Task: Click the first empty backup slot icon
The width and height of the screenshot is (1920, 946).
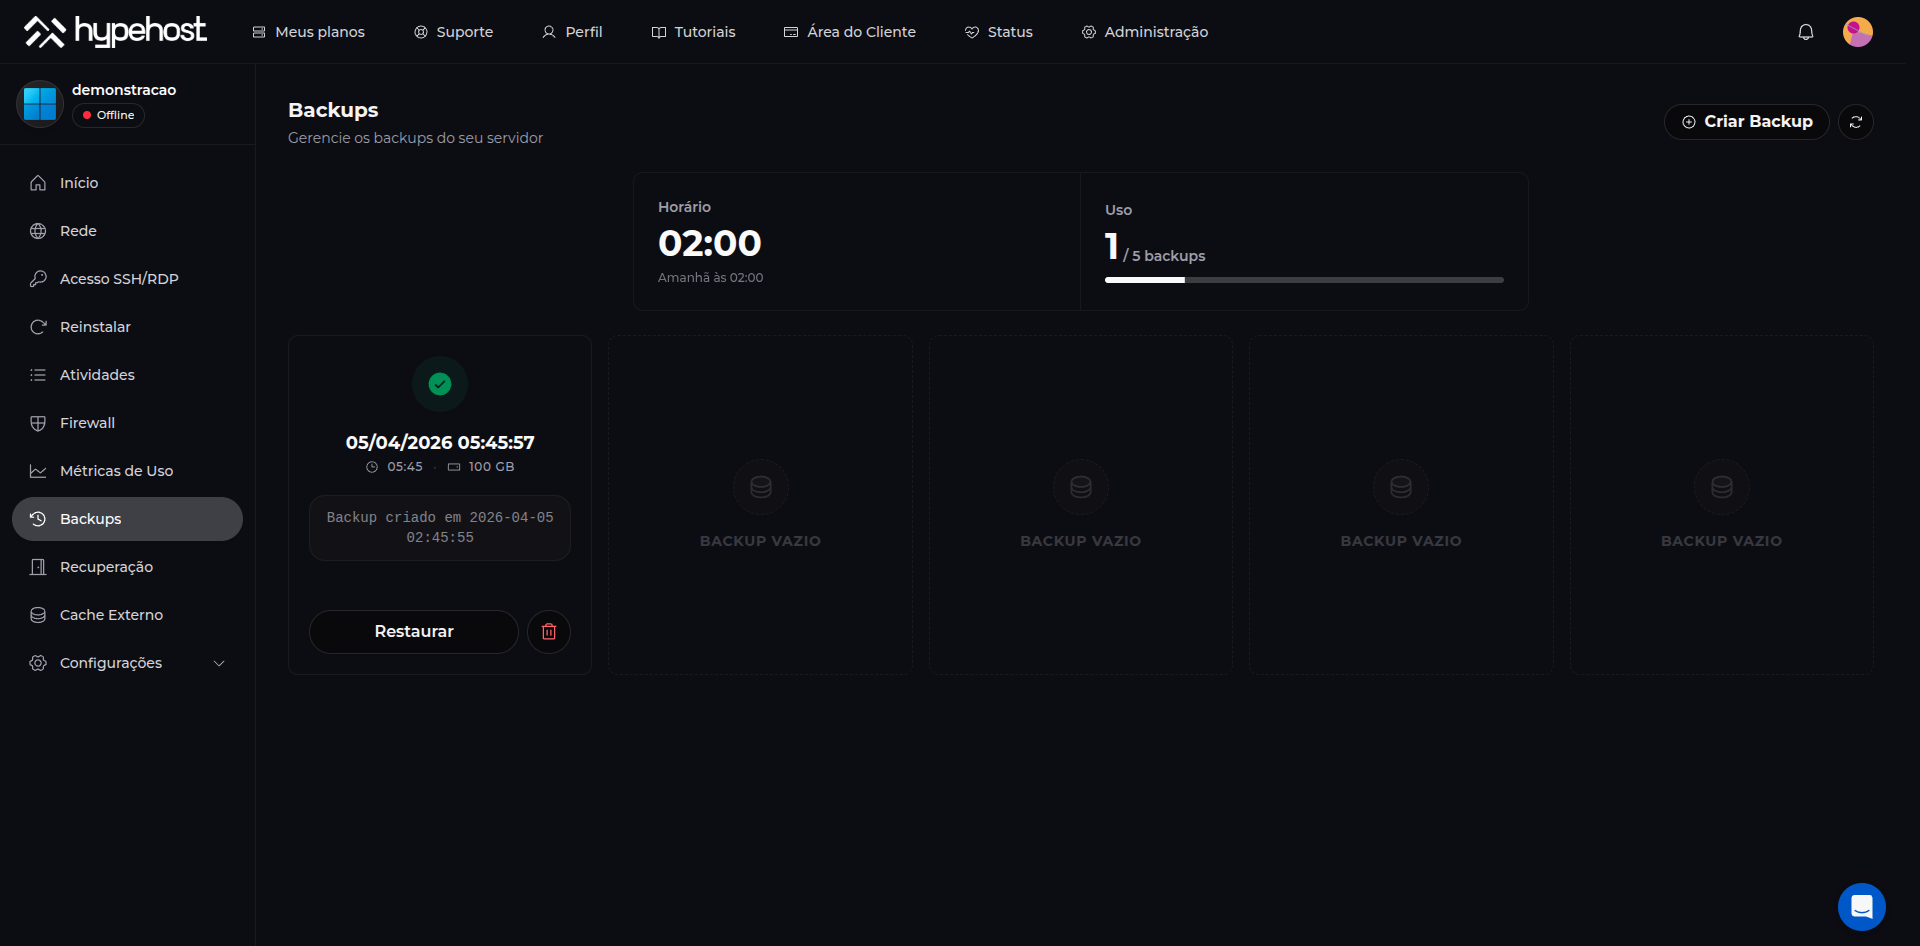Action: pyautogui.click(x=760, y=487)
